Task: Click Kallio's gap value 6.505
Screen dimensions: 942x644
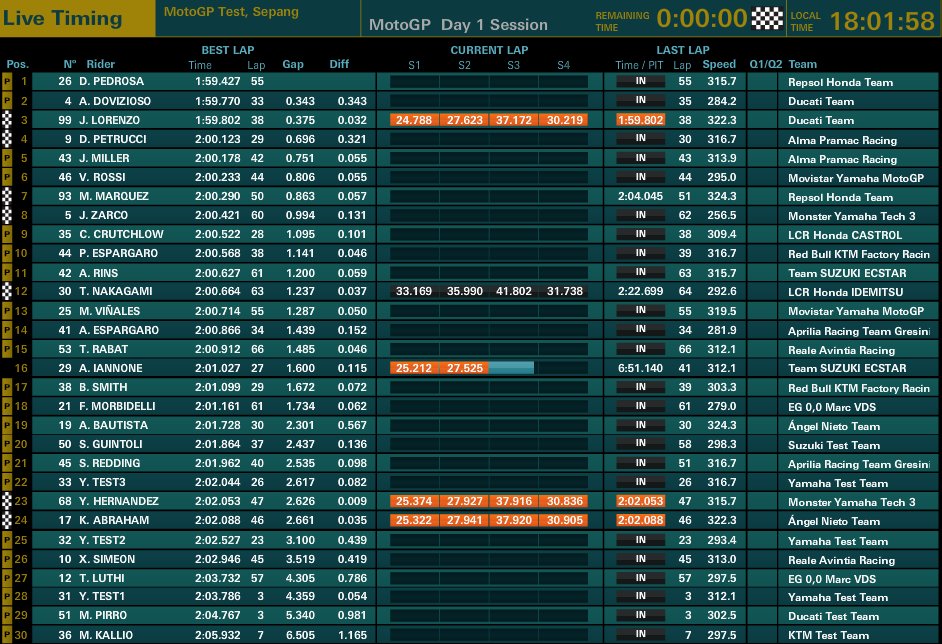Action: click(300, 635)
